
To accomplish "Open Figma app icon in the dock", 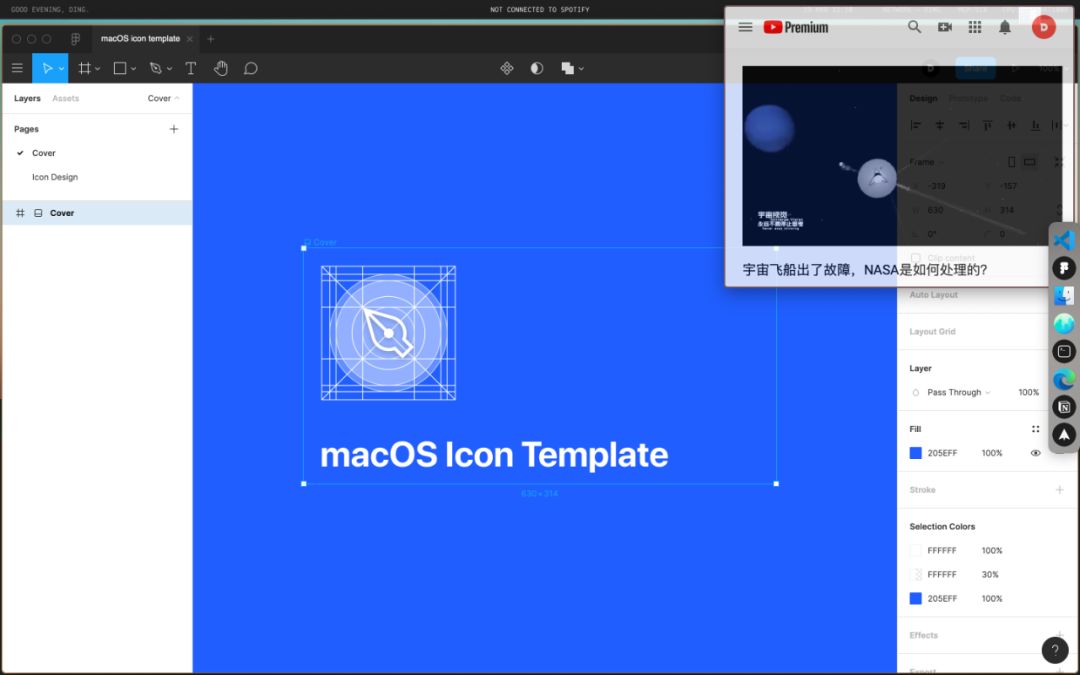I will [1064, 268].
